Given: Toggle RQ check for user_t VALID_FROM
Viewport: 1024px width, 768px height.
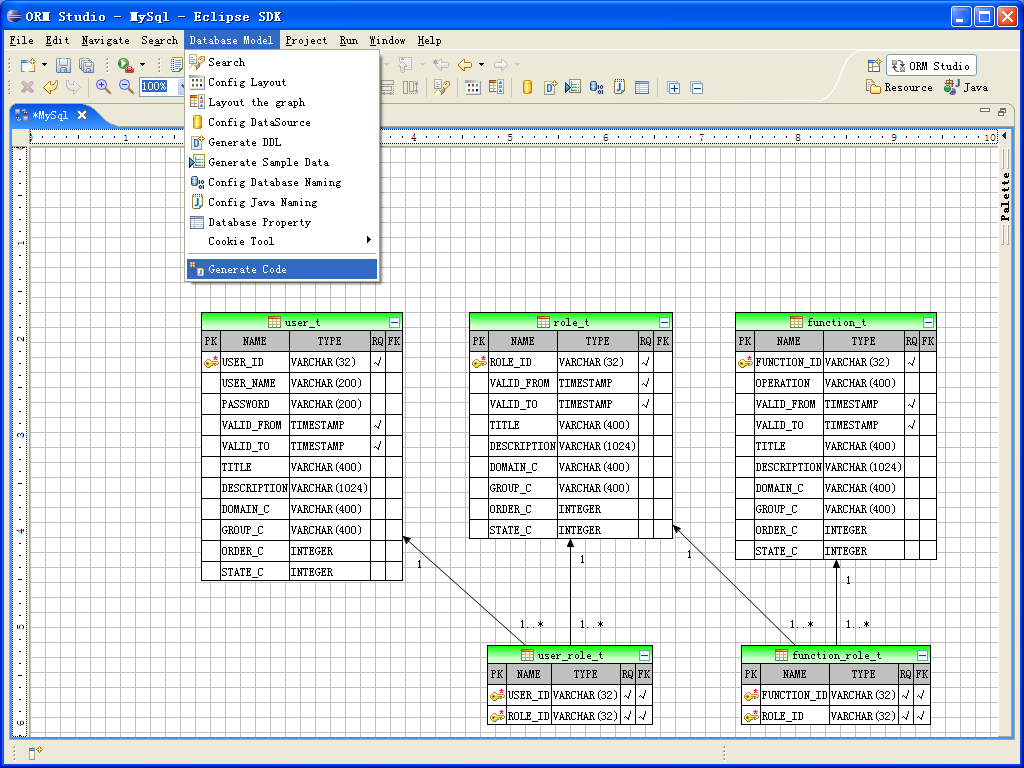Looking at the screenshot, I should click(x=377, y=424).
